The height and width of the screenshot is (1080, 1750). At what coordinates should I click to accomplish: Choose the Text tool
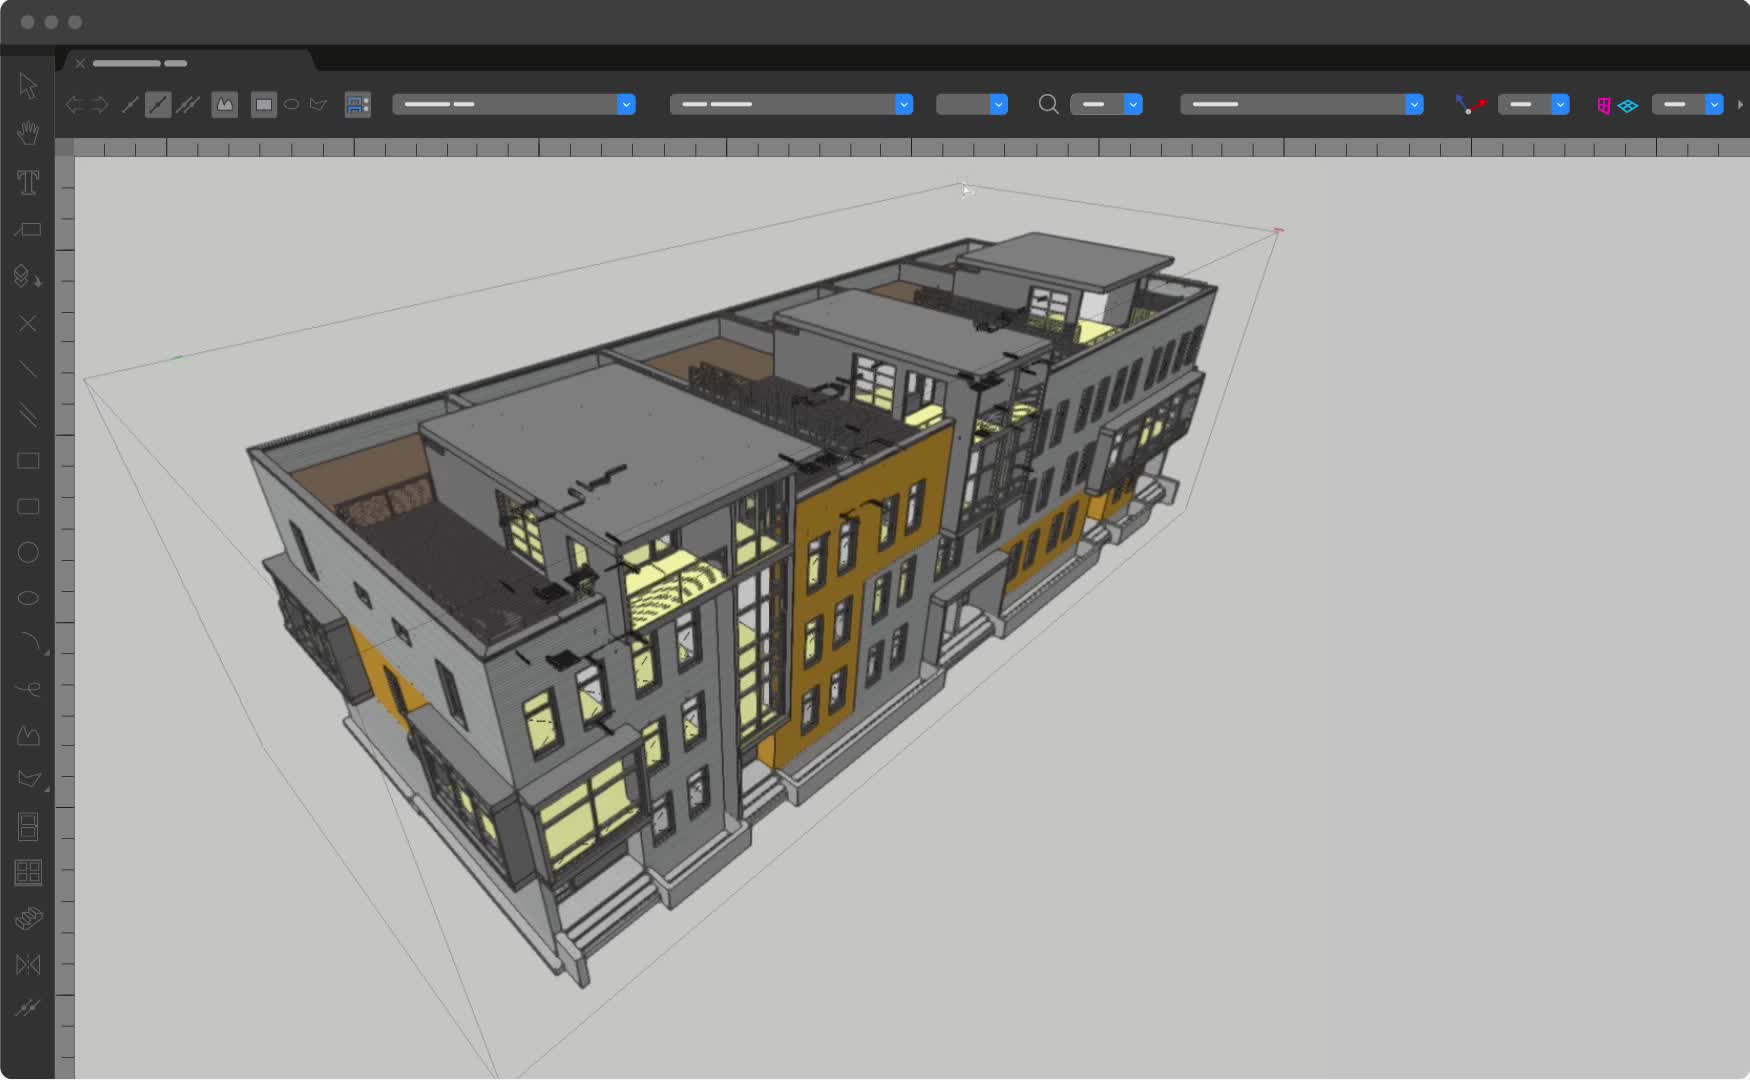(x=28, y=182)
